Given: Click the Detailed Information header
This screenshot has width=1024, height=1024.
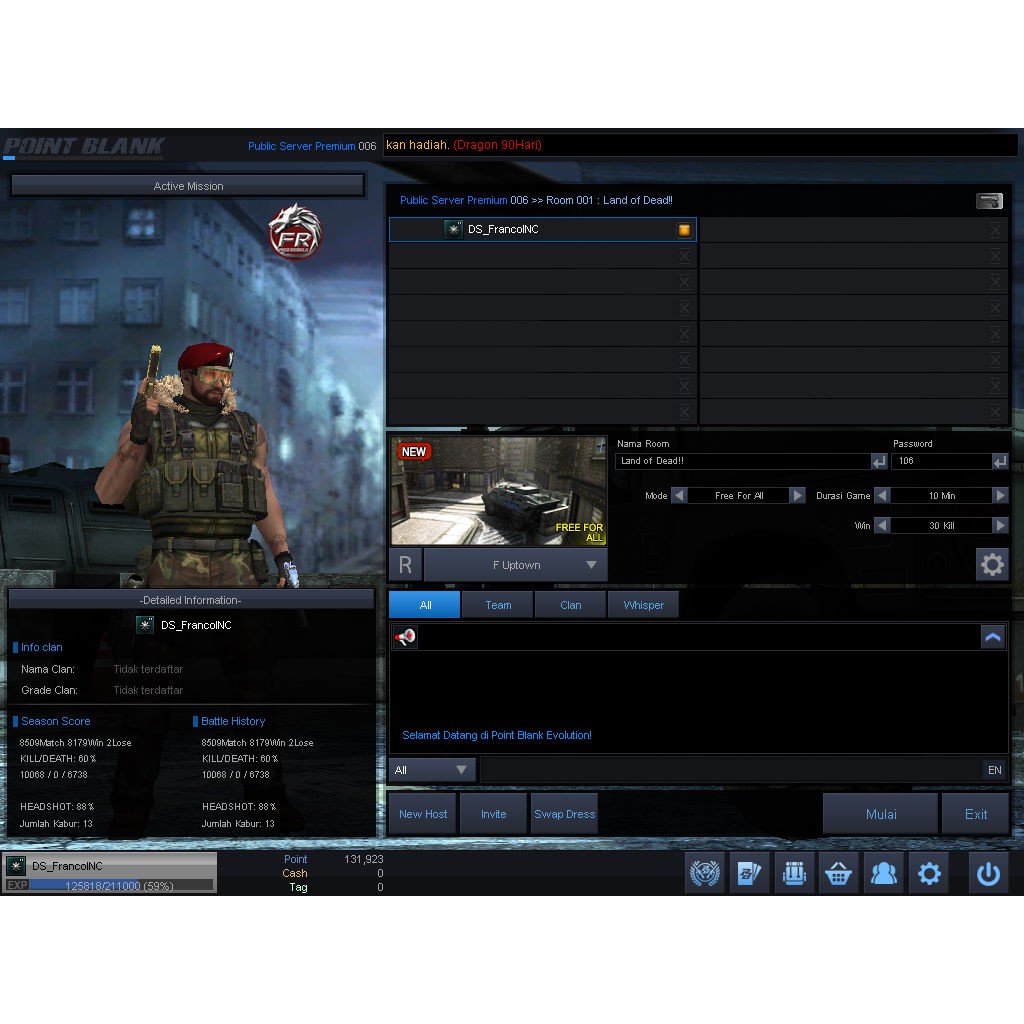Looking at the screenshot, I should click(191, 600).
